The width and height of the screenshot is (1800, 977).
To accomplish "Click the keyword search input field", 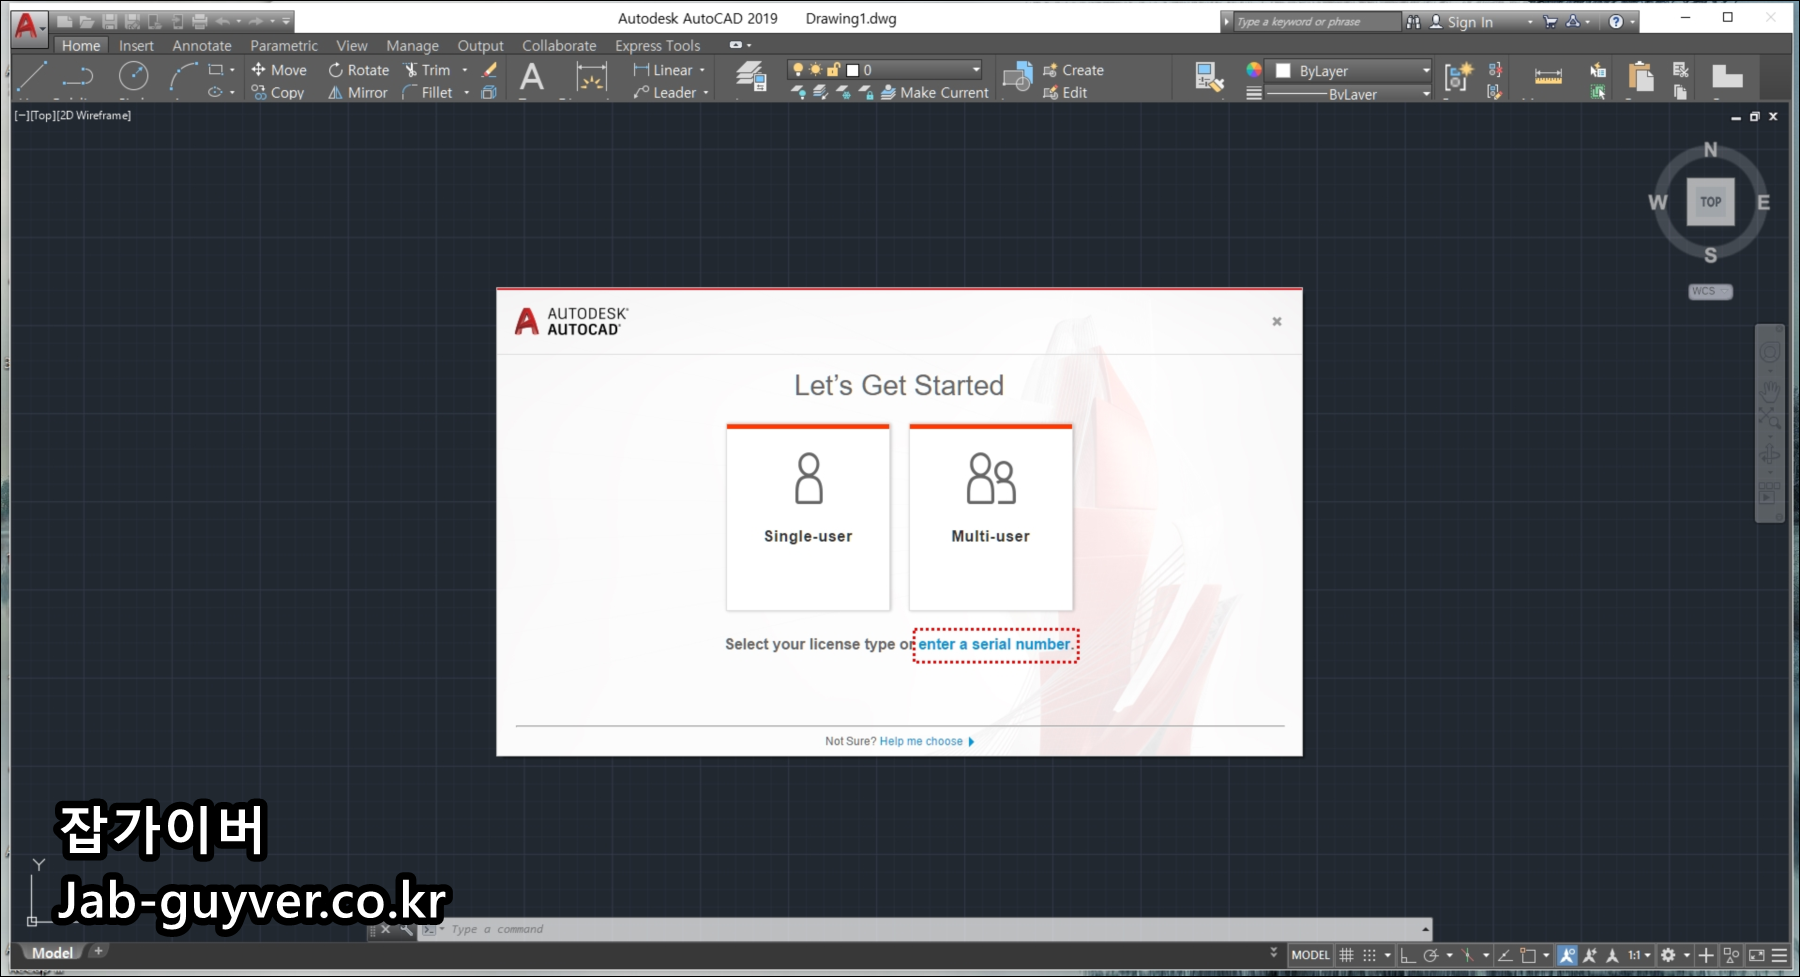I will pyautogui.click(x=1317, y=22).
